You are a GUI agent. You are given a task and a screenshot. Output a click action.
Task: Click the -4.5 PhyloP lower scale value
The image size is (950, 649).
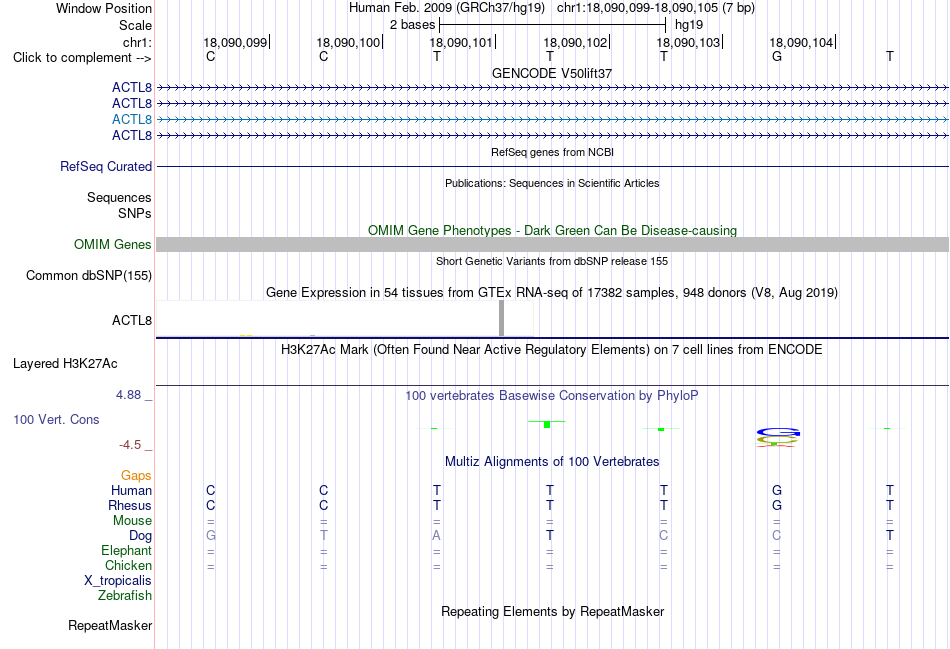130,445
